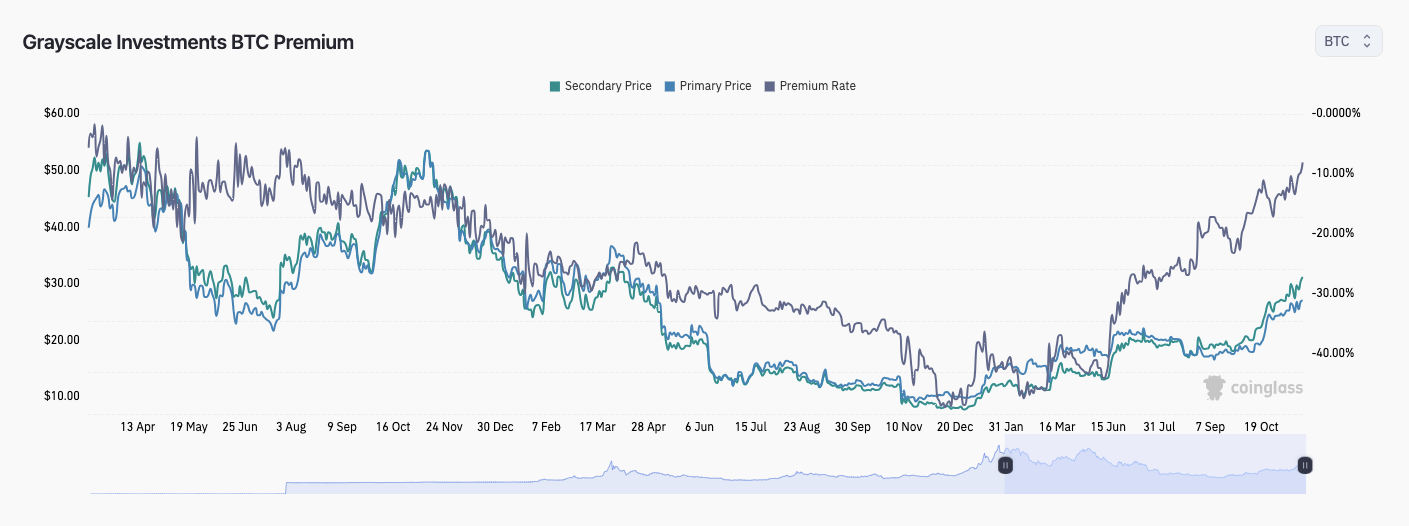Viewport: 1409px width, 526px height.
Task: Click the -40.00% right axis label
Action: [1333, 353]
